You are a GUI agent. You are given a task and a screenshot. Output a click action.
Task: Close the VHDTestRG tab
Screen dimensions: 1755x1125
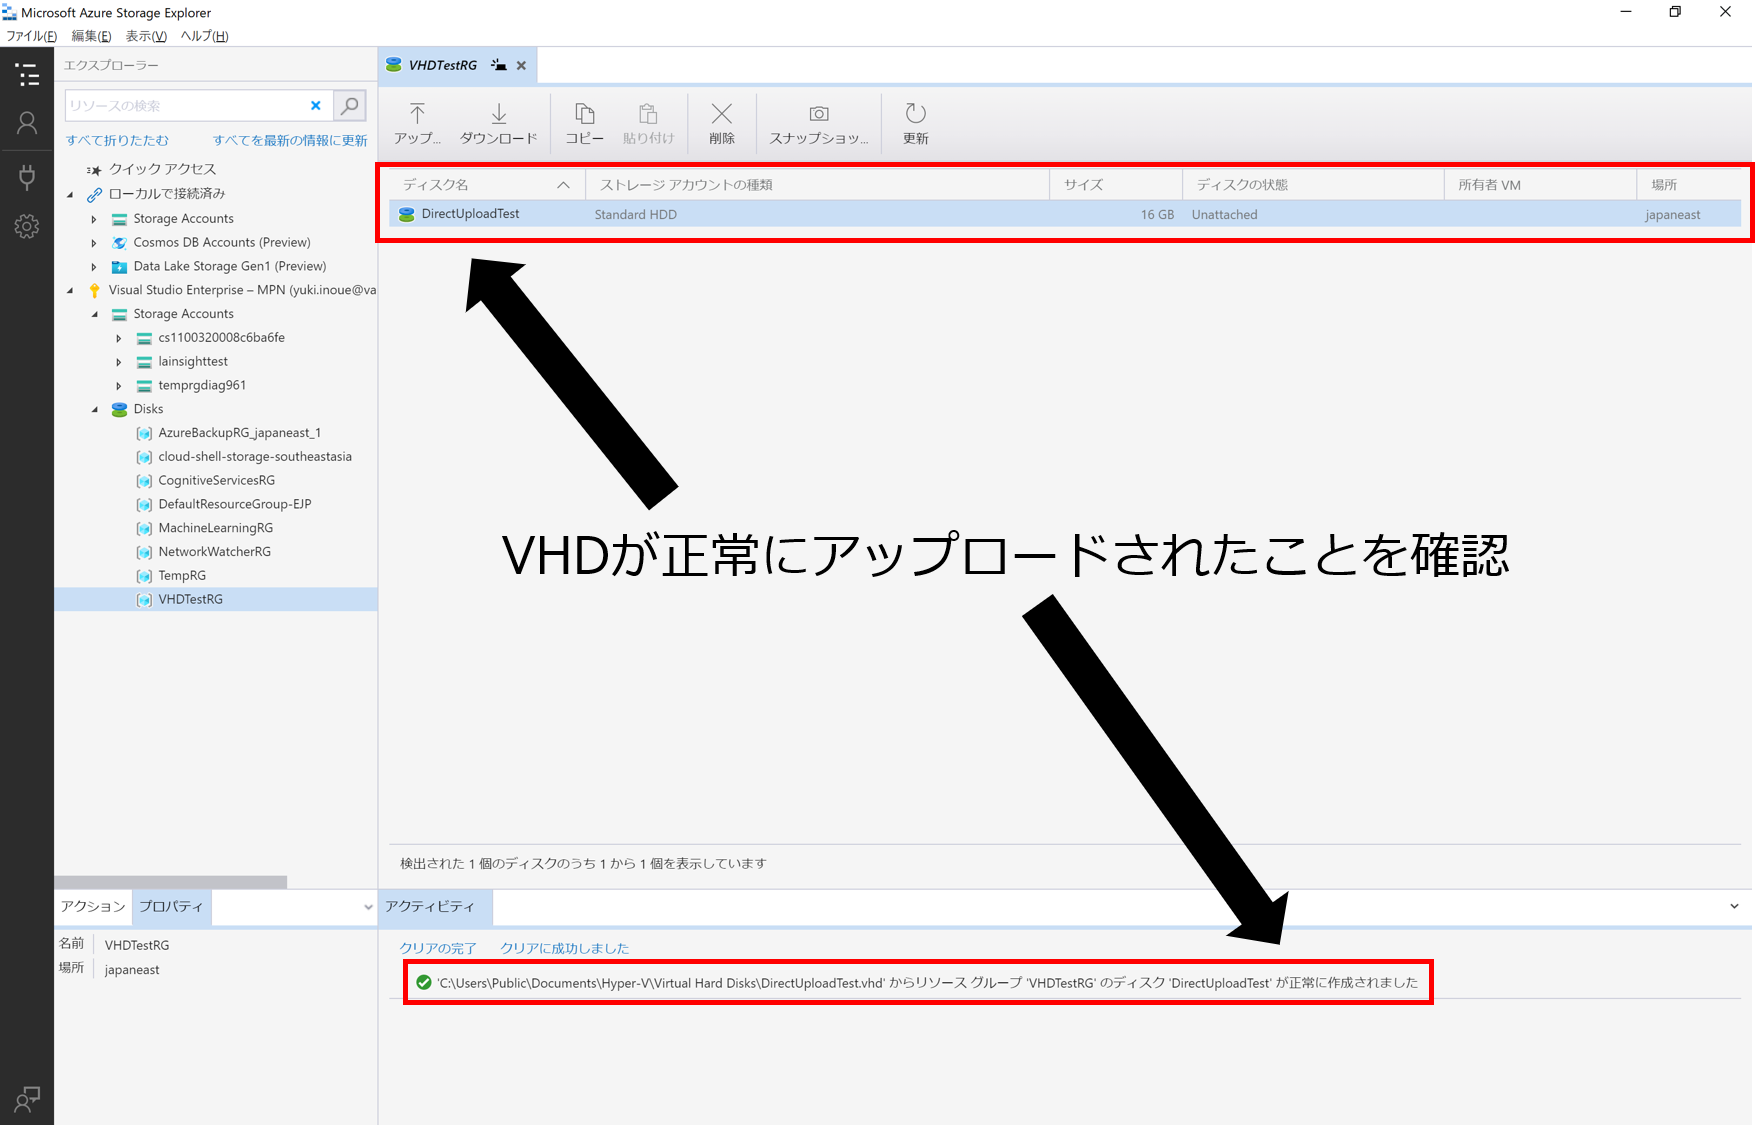coord(521,66)
